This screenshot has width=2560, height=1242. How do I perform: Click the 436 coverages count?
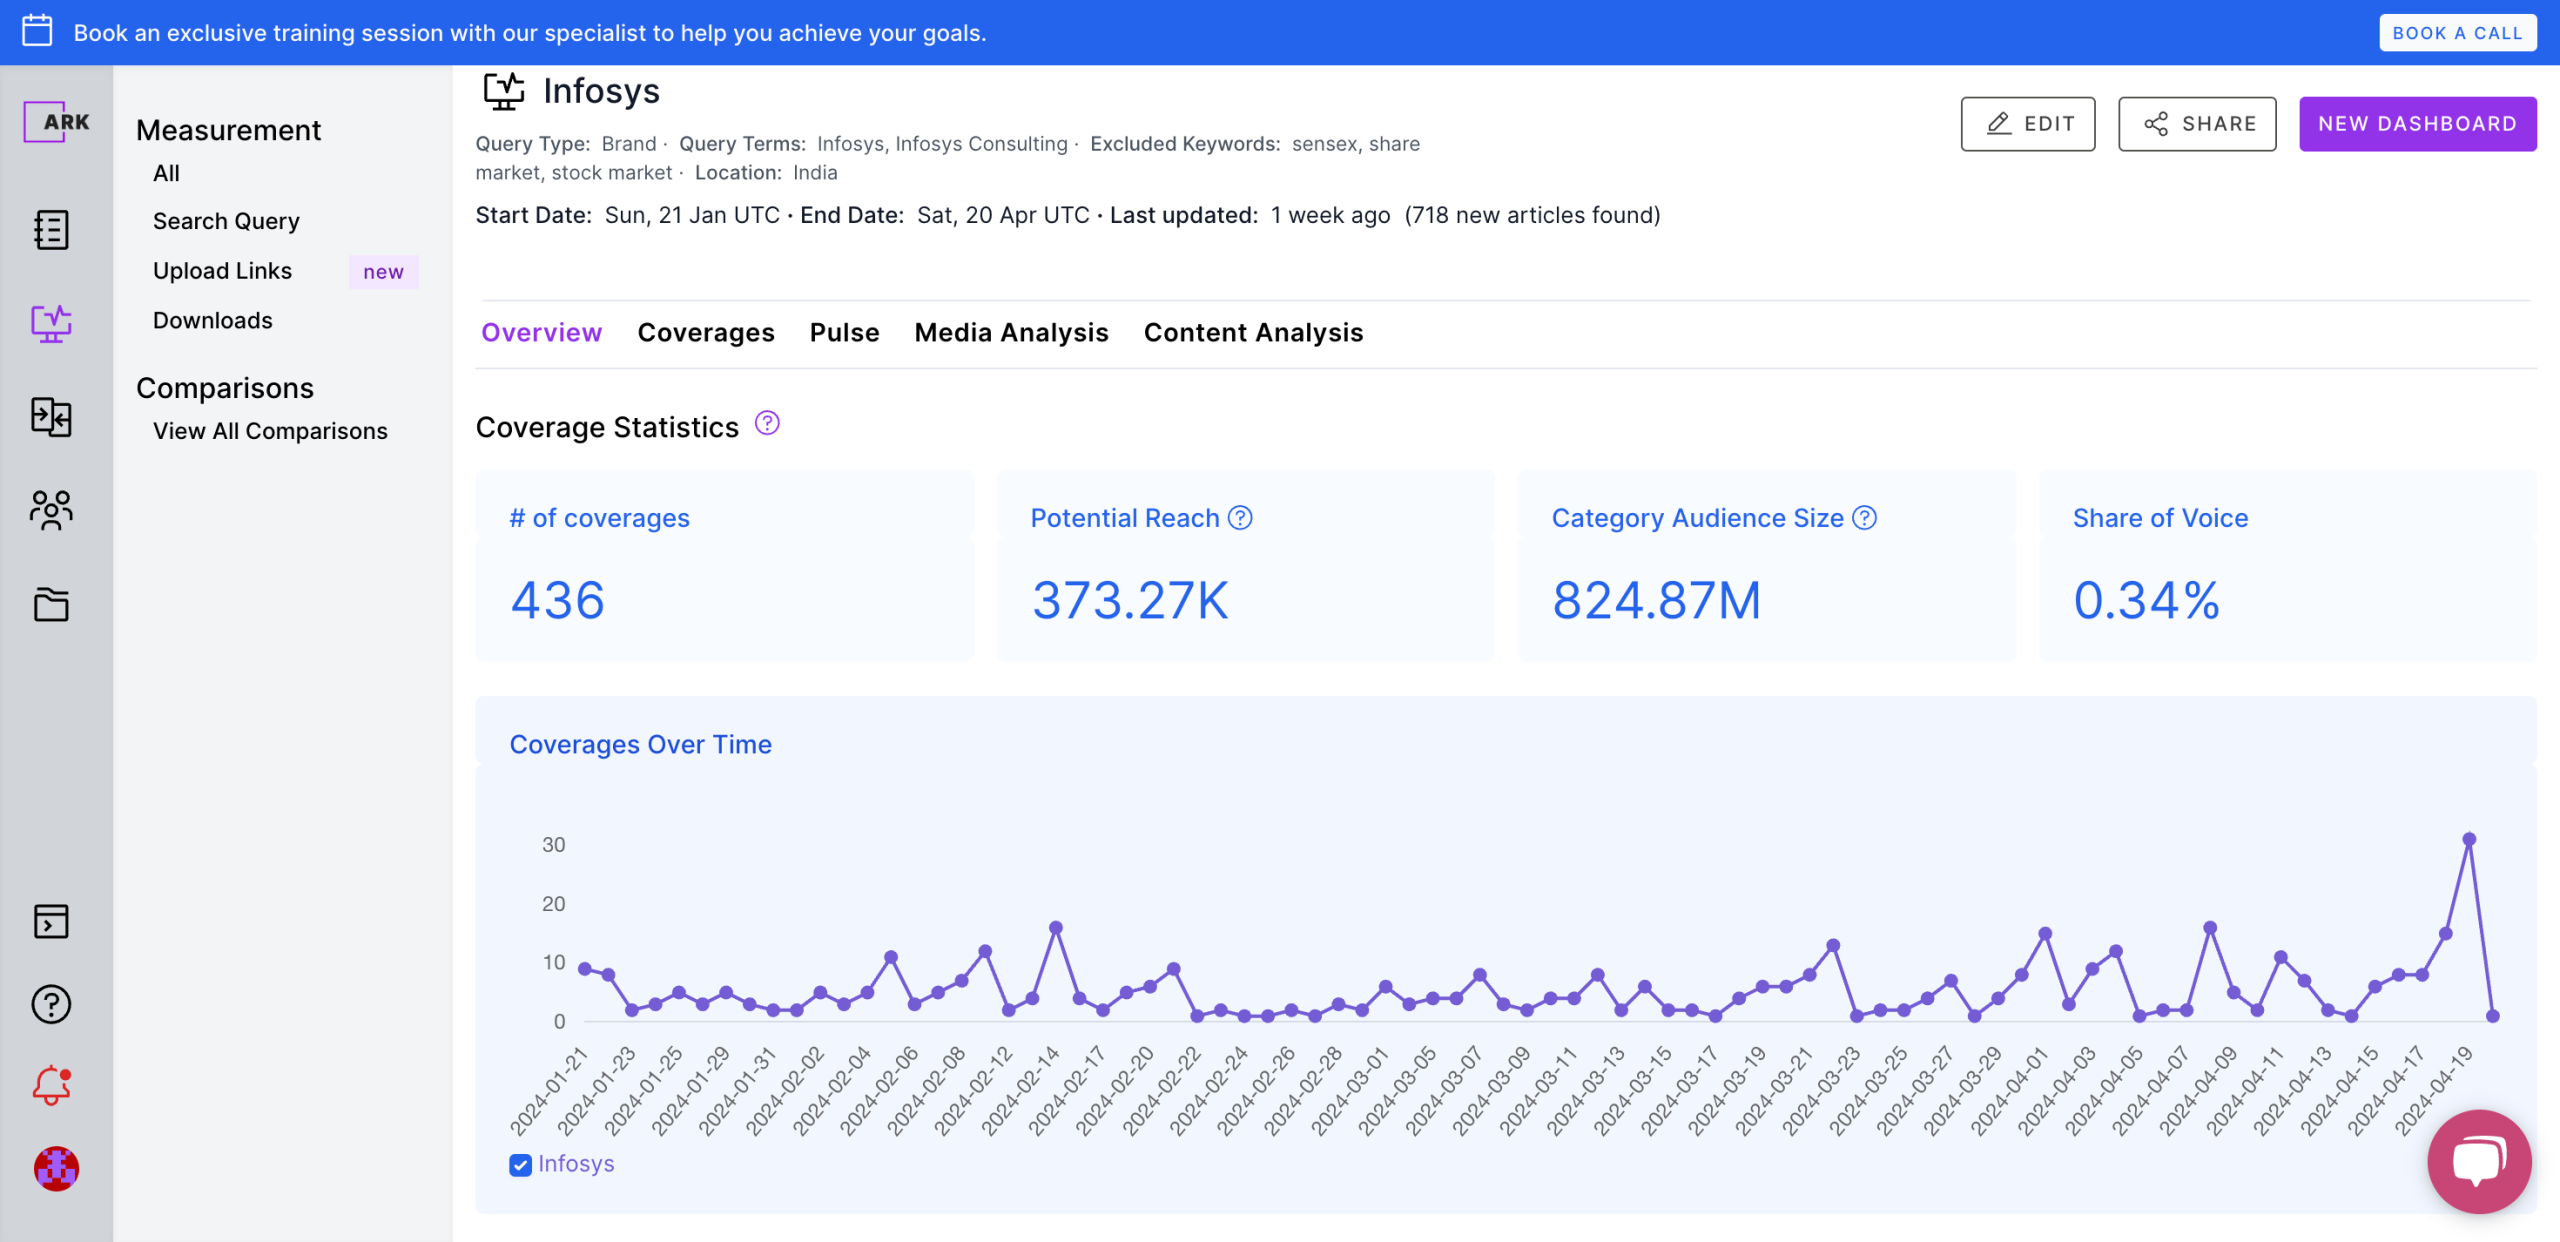tap(558, 601)
